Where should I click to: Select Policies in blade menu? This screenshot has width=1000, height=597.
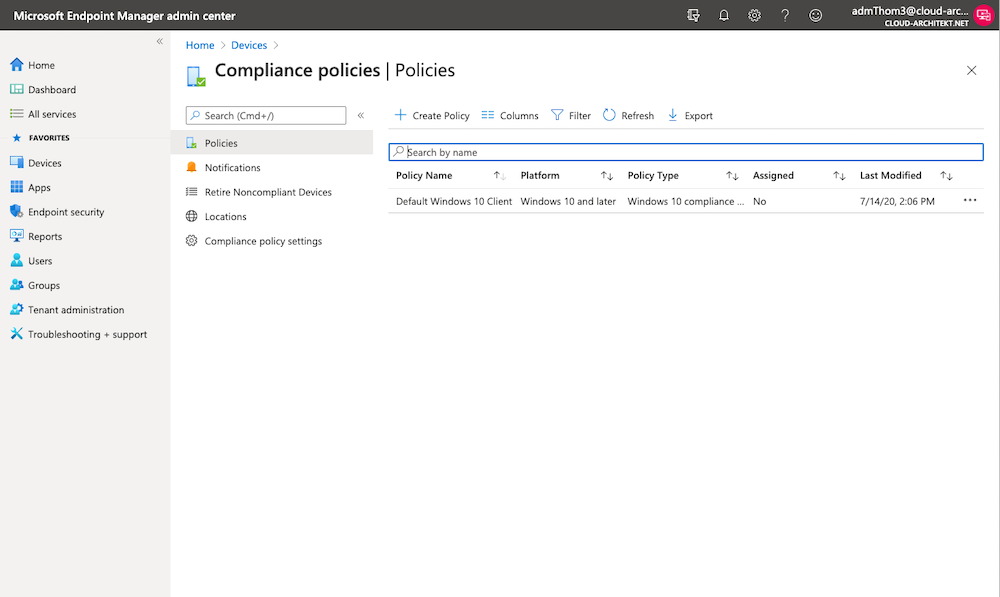coord(272,143)
